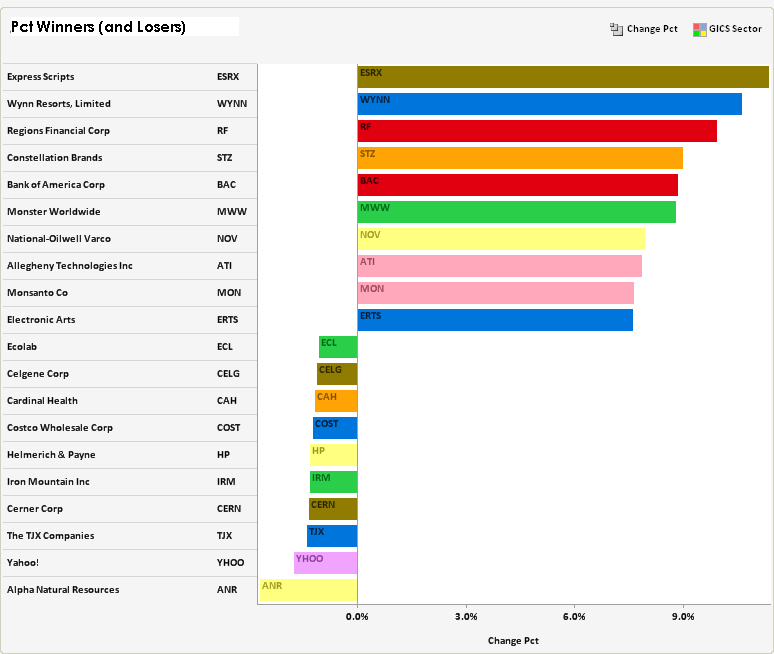
Task: Select Yahoo! row label
Action: 23,563
